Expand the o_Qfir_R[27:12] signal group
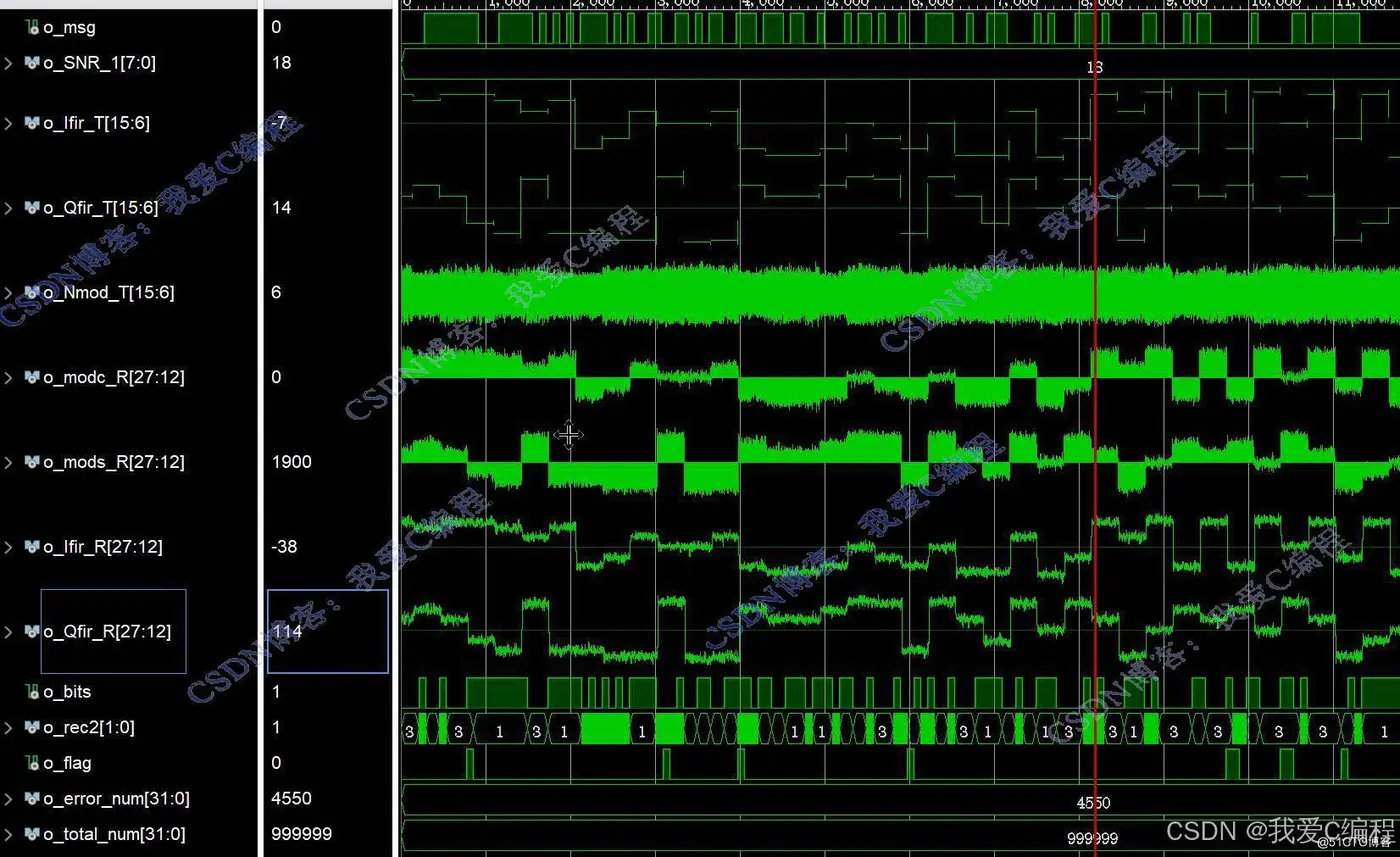The width and height of the screenshot is (1400, 857). [9, 632]
